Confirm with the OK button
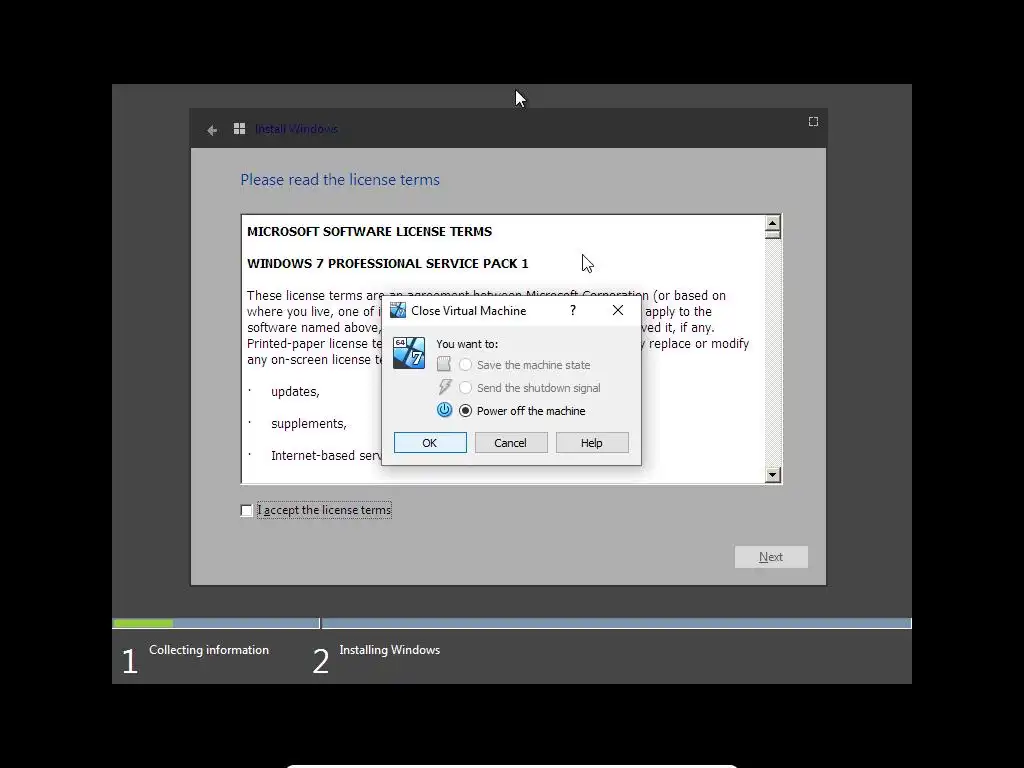 coord(430,443)
